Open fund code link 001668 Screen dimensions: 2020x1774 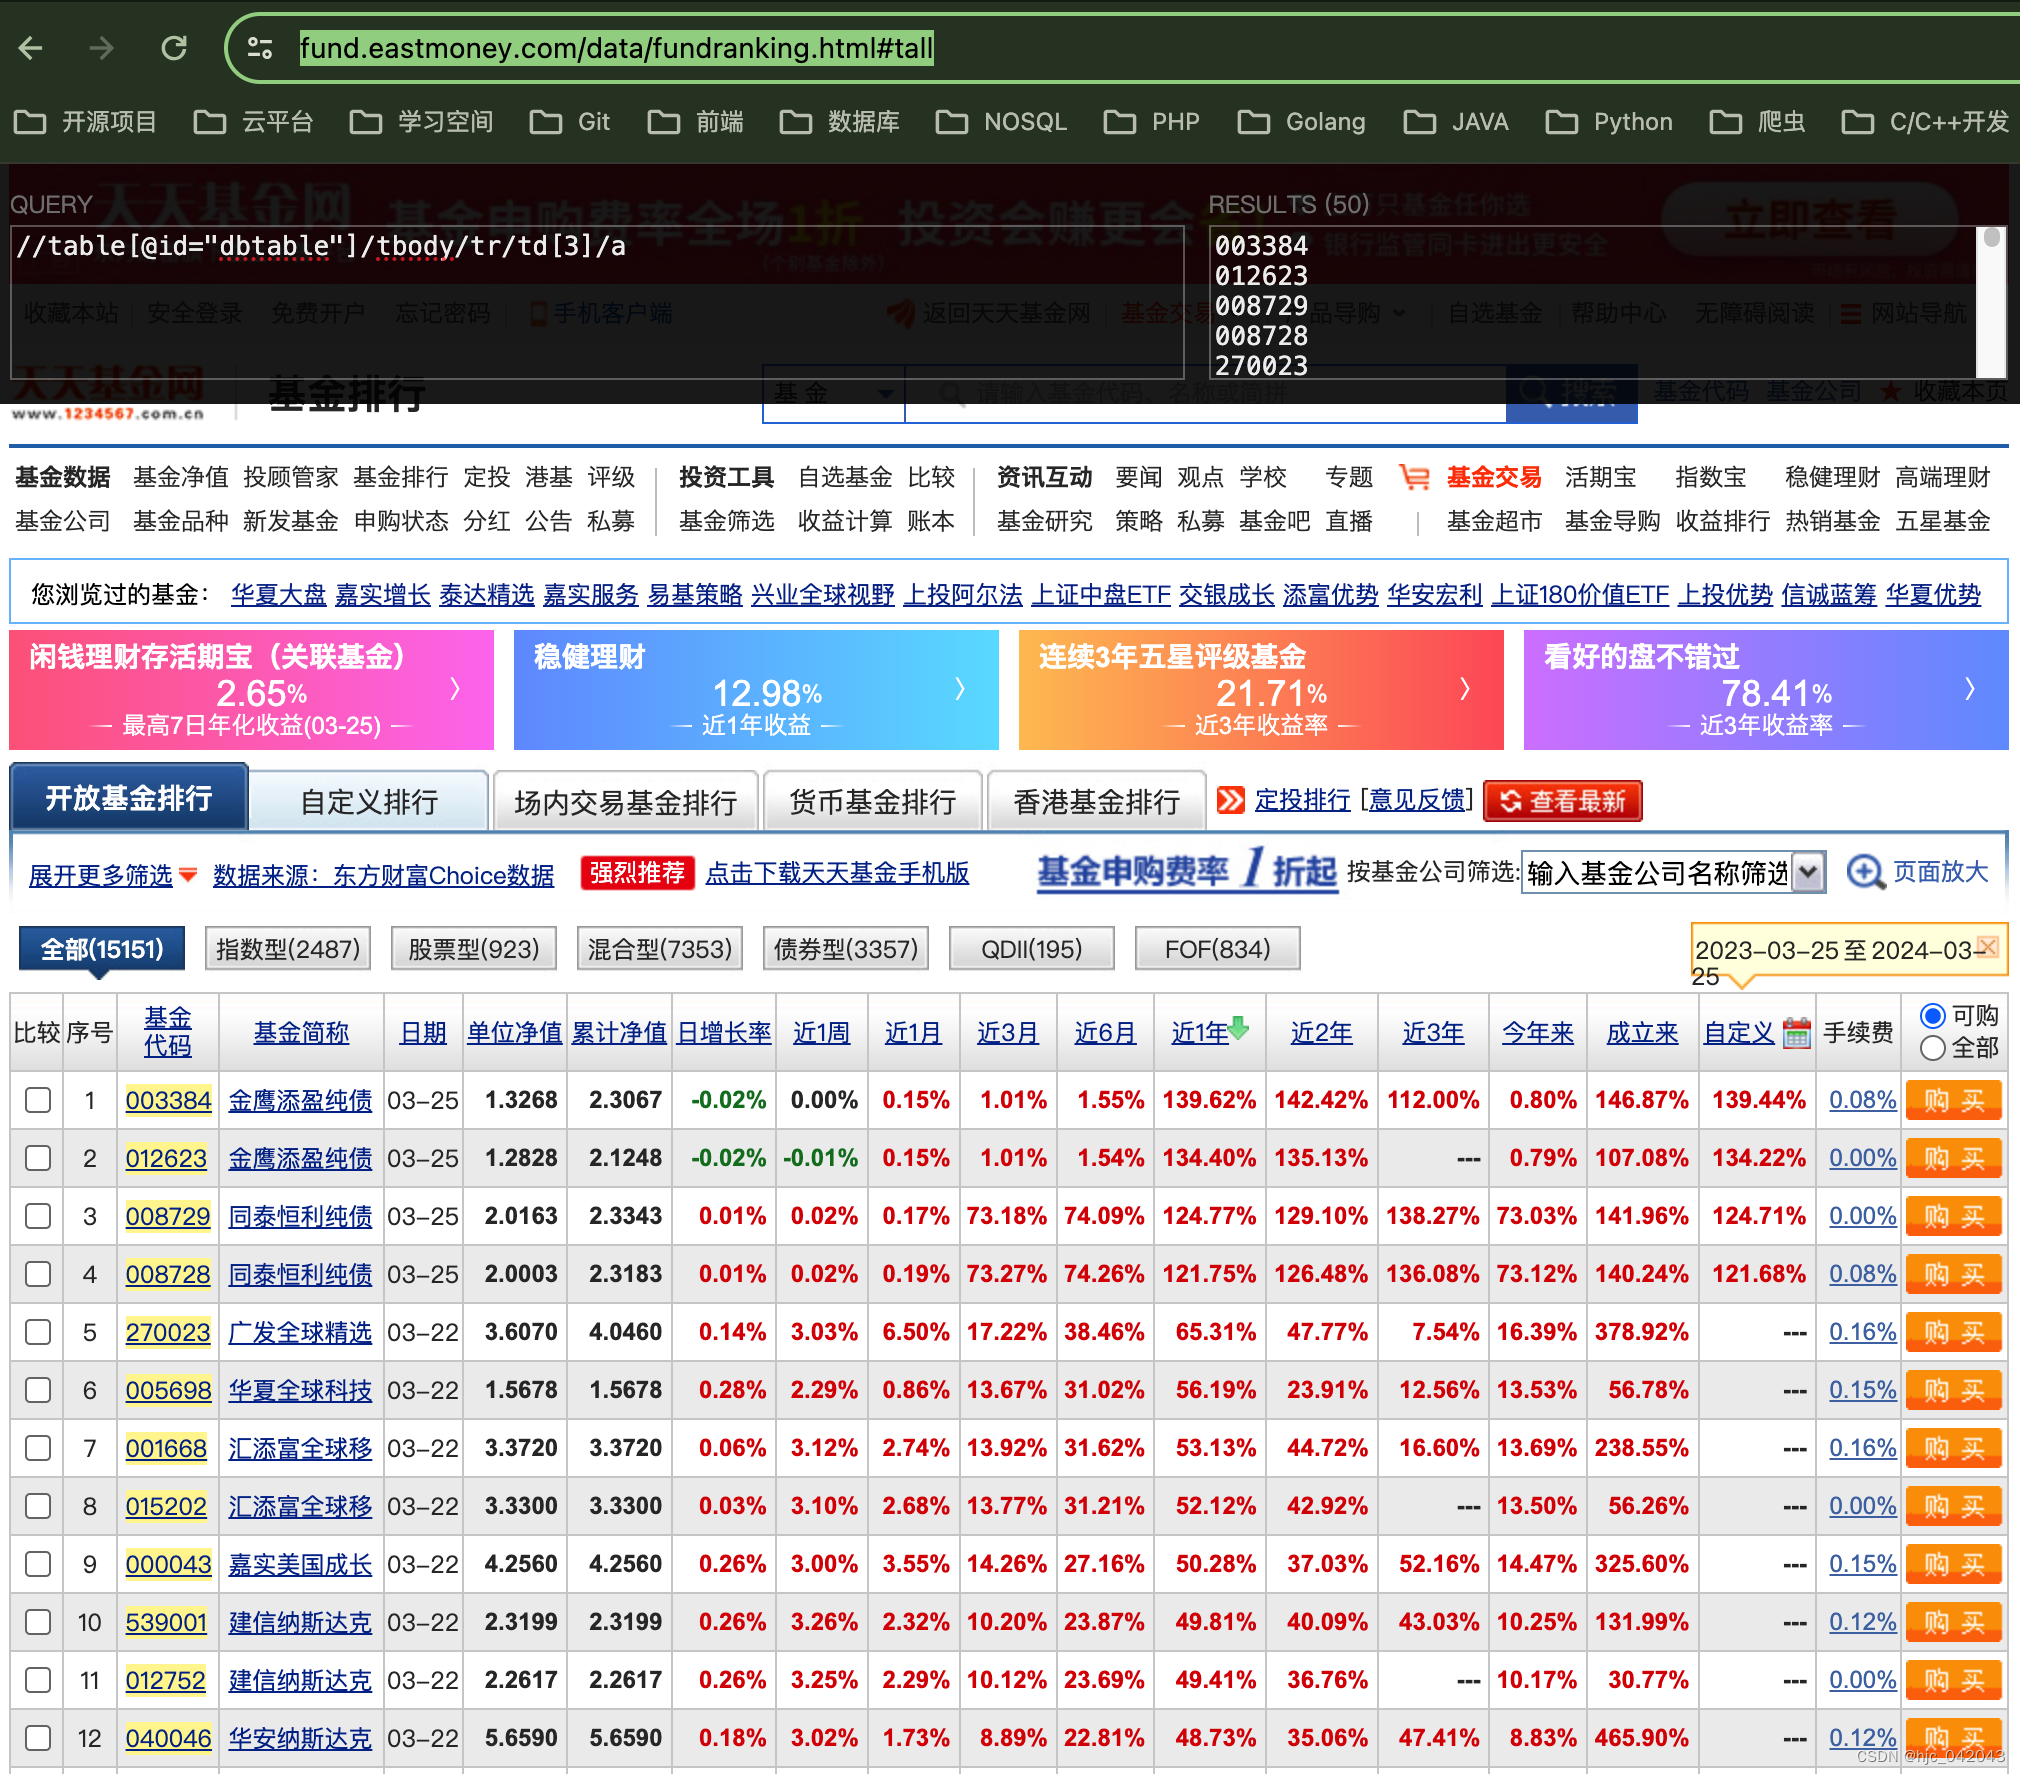click(x=166, y=1448)
